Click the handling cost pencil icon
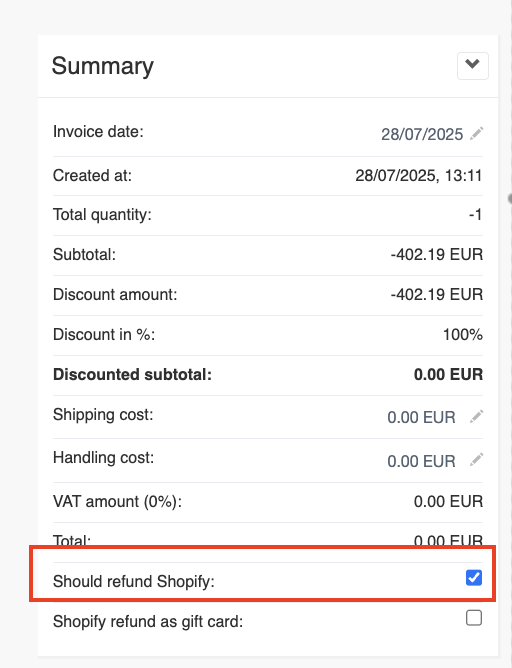 coord(476,460)
